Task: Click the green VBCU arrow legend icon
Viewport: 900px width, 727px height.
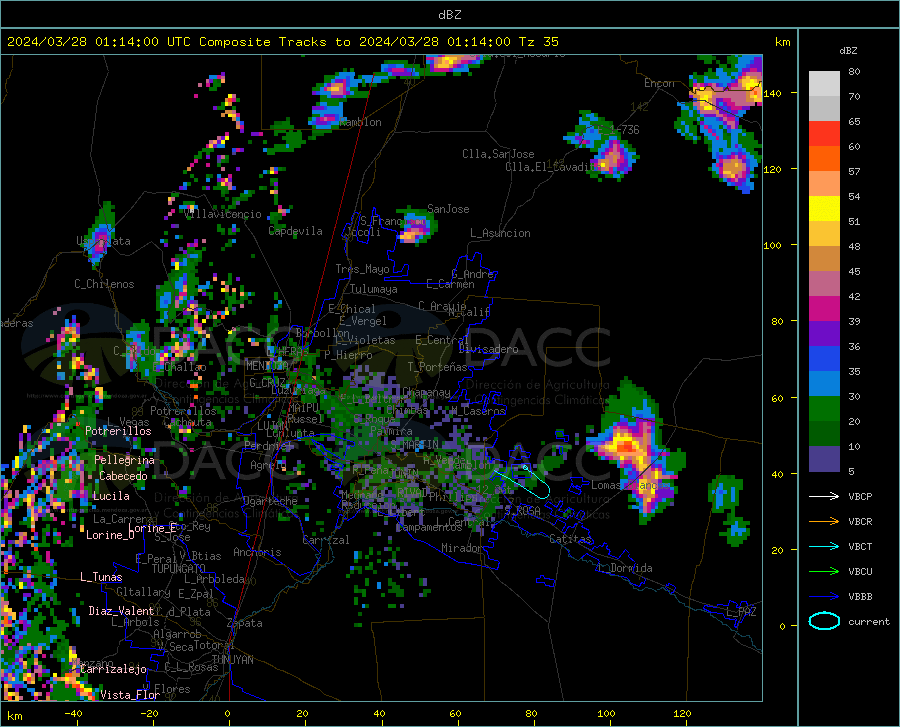Action: coord(824,572)
